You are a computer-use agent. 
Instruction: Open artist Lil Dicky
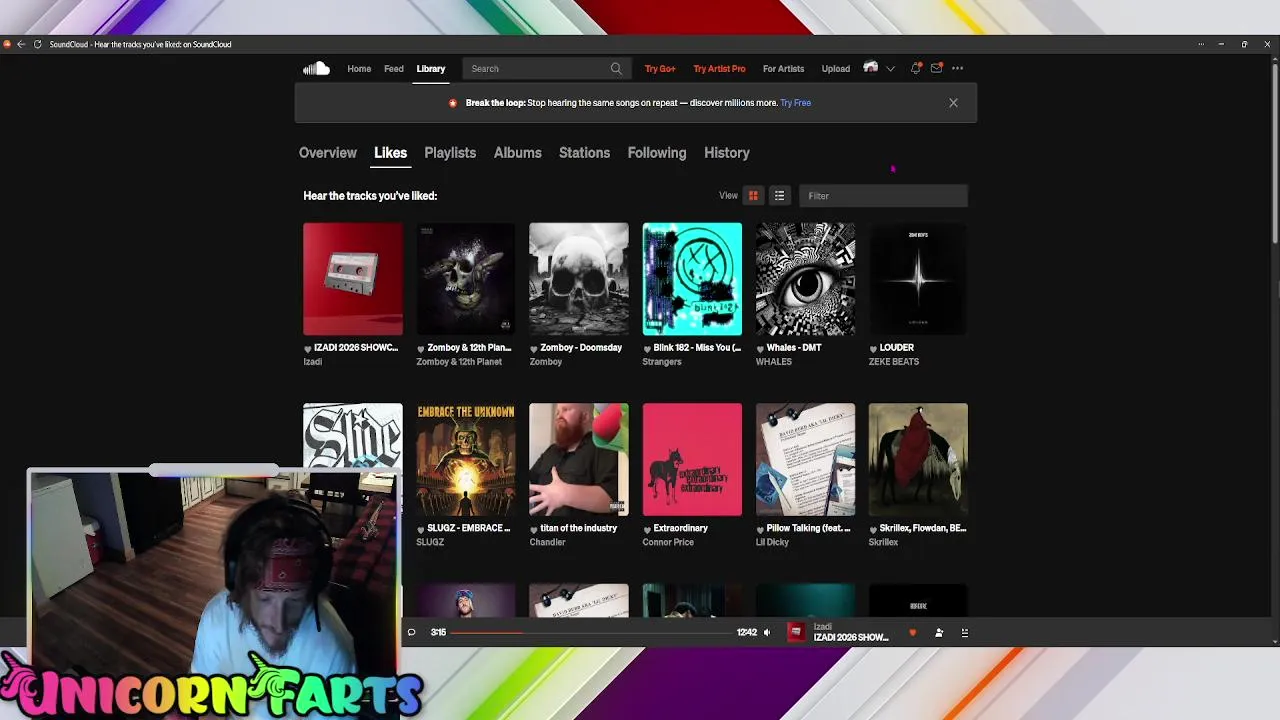(772, 542)
